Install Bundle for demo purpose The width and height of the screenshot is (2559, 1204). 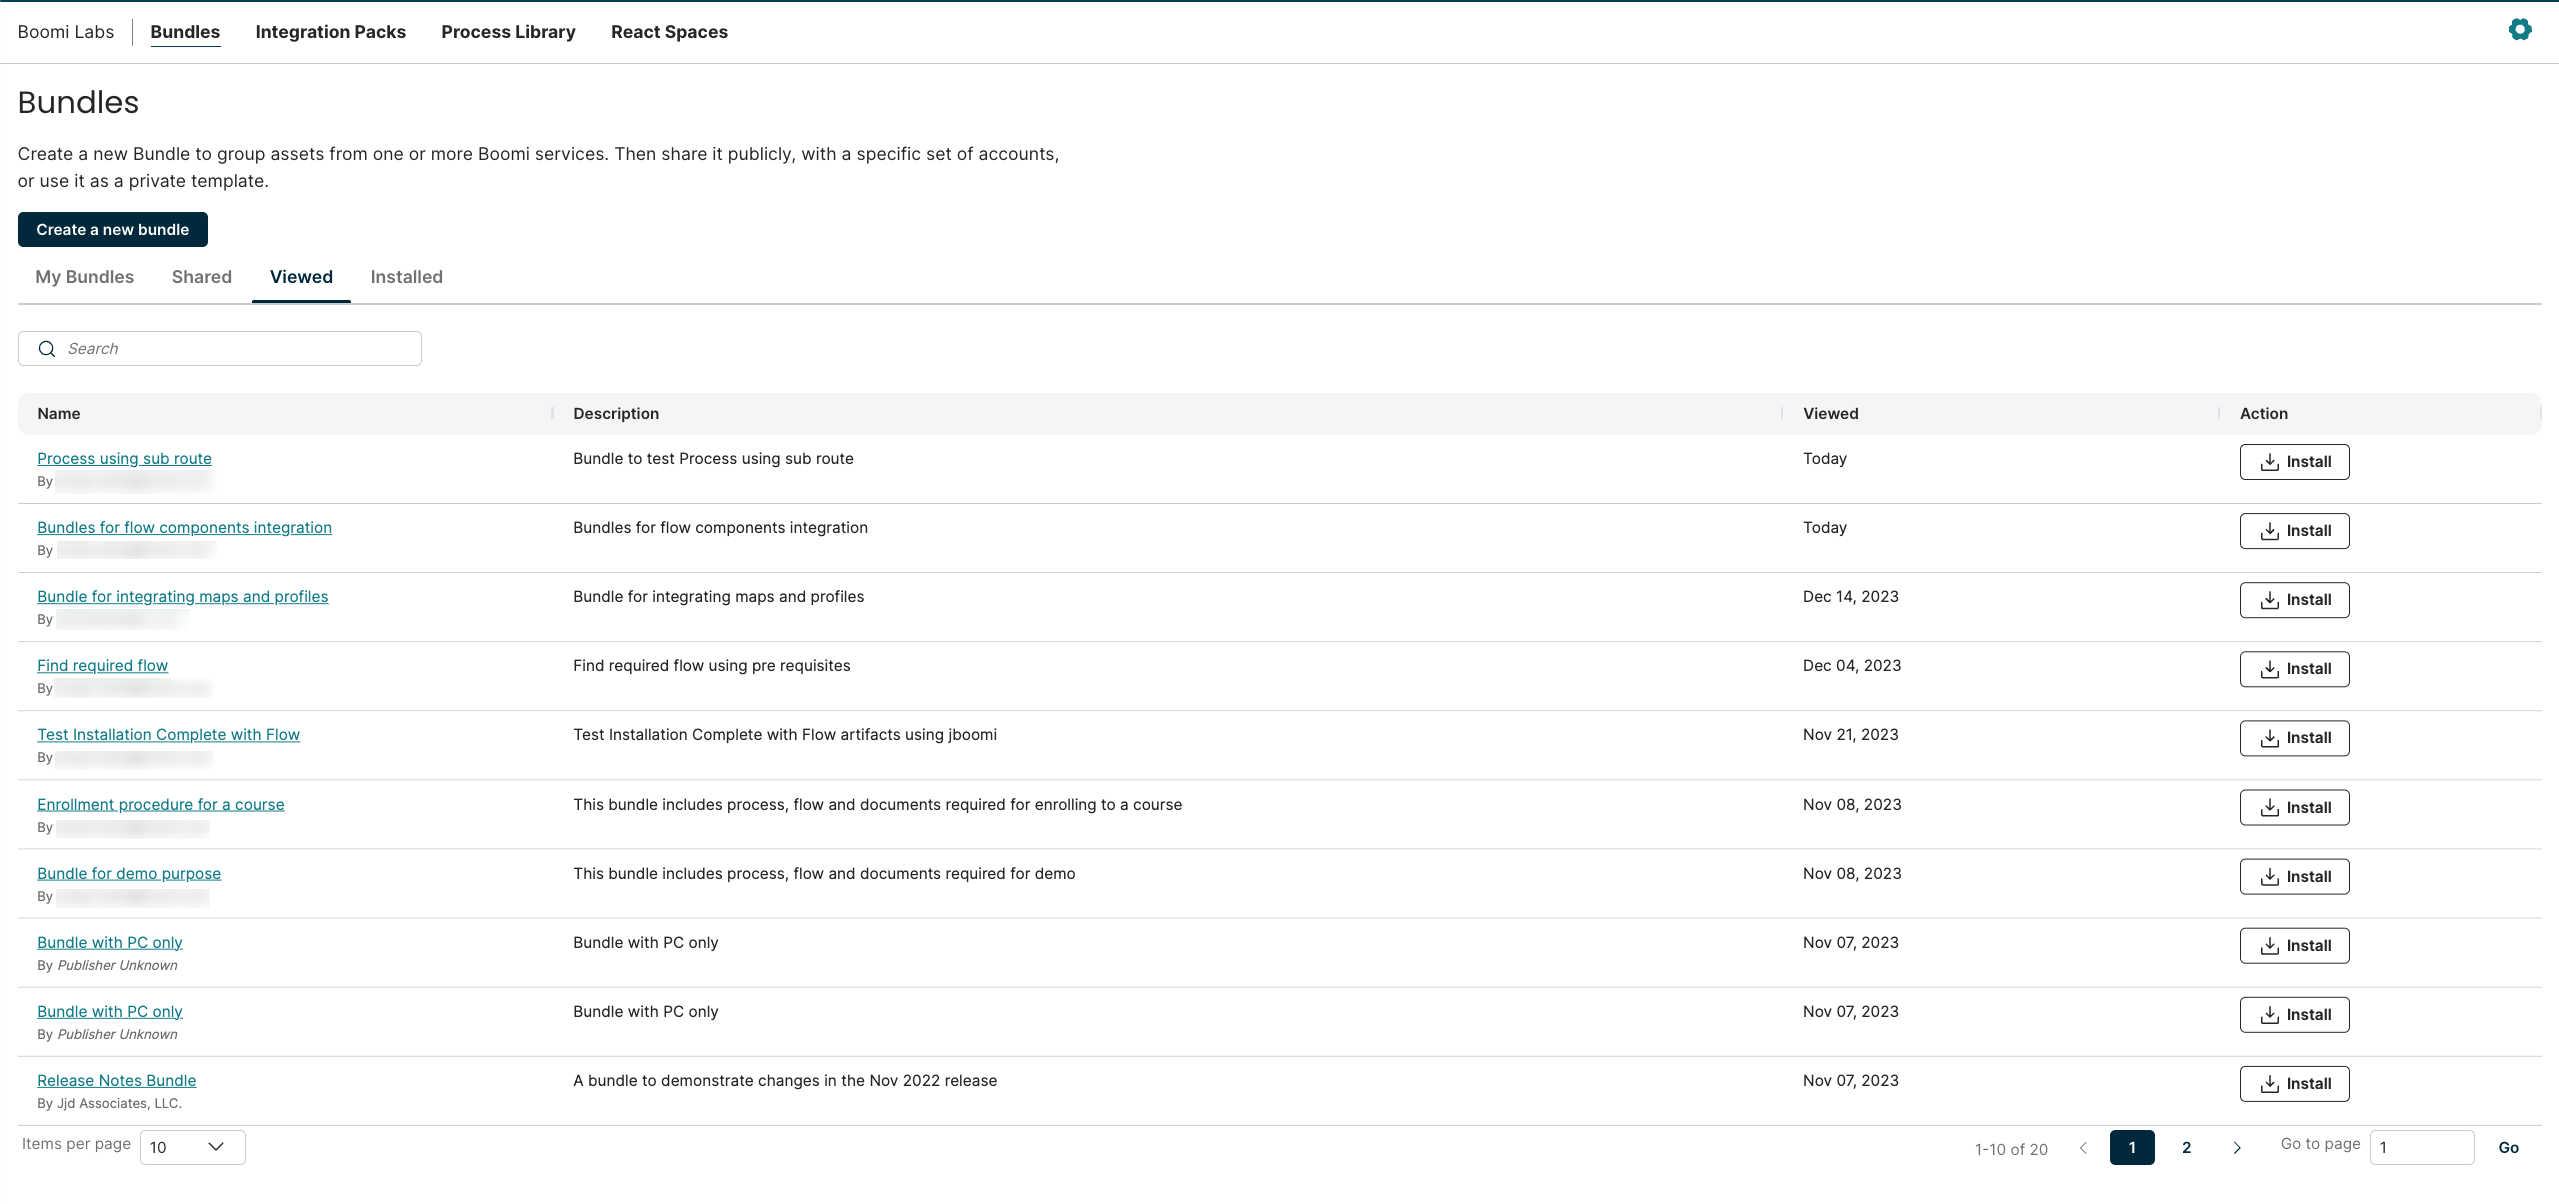pos(2294,877)
